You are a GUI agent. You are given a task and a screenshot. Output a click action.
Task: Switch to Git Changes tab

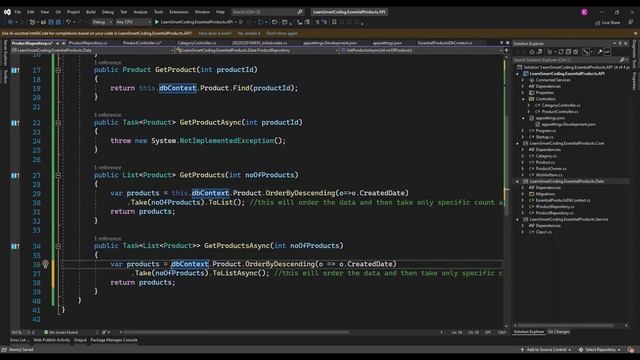pos(558,332)
